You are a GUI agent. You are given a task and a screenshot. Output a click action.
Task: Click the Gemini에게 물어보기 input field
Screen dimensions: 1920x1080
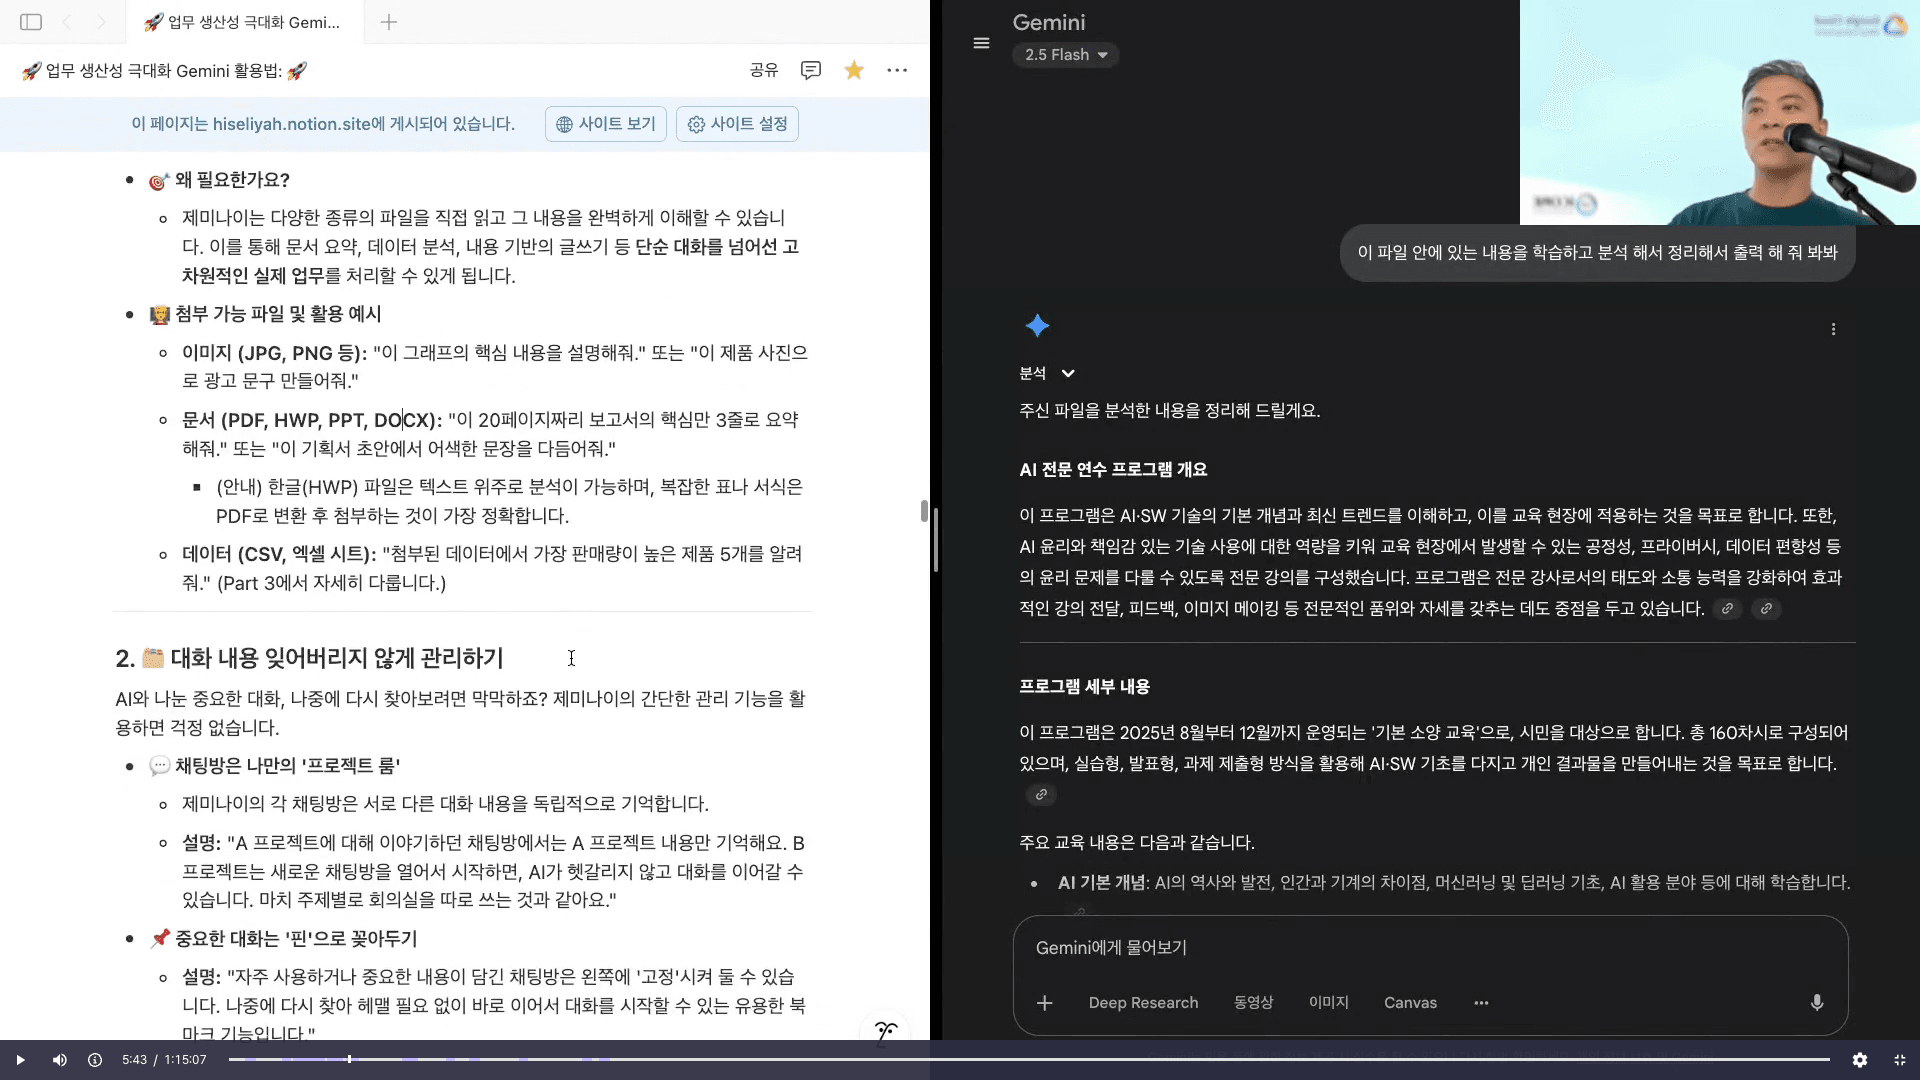(1300, 948)
